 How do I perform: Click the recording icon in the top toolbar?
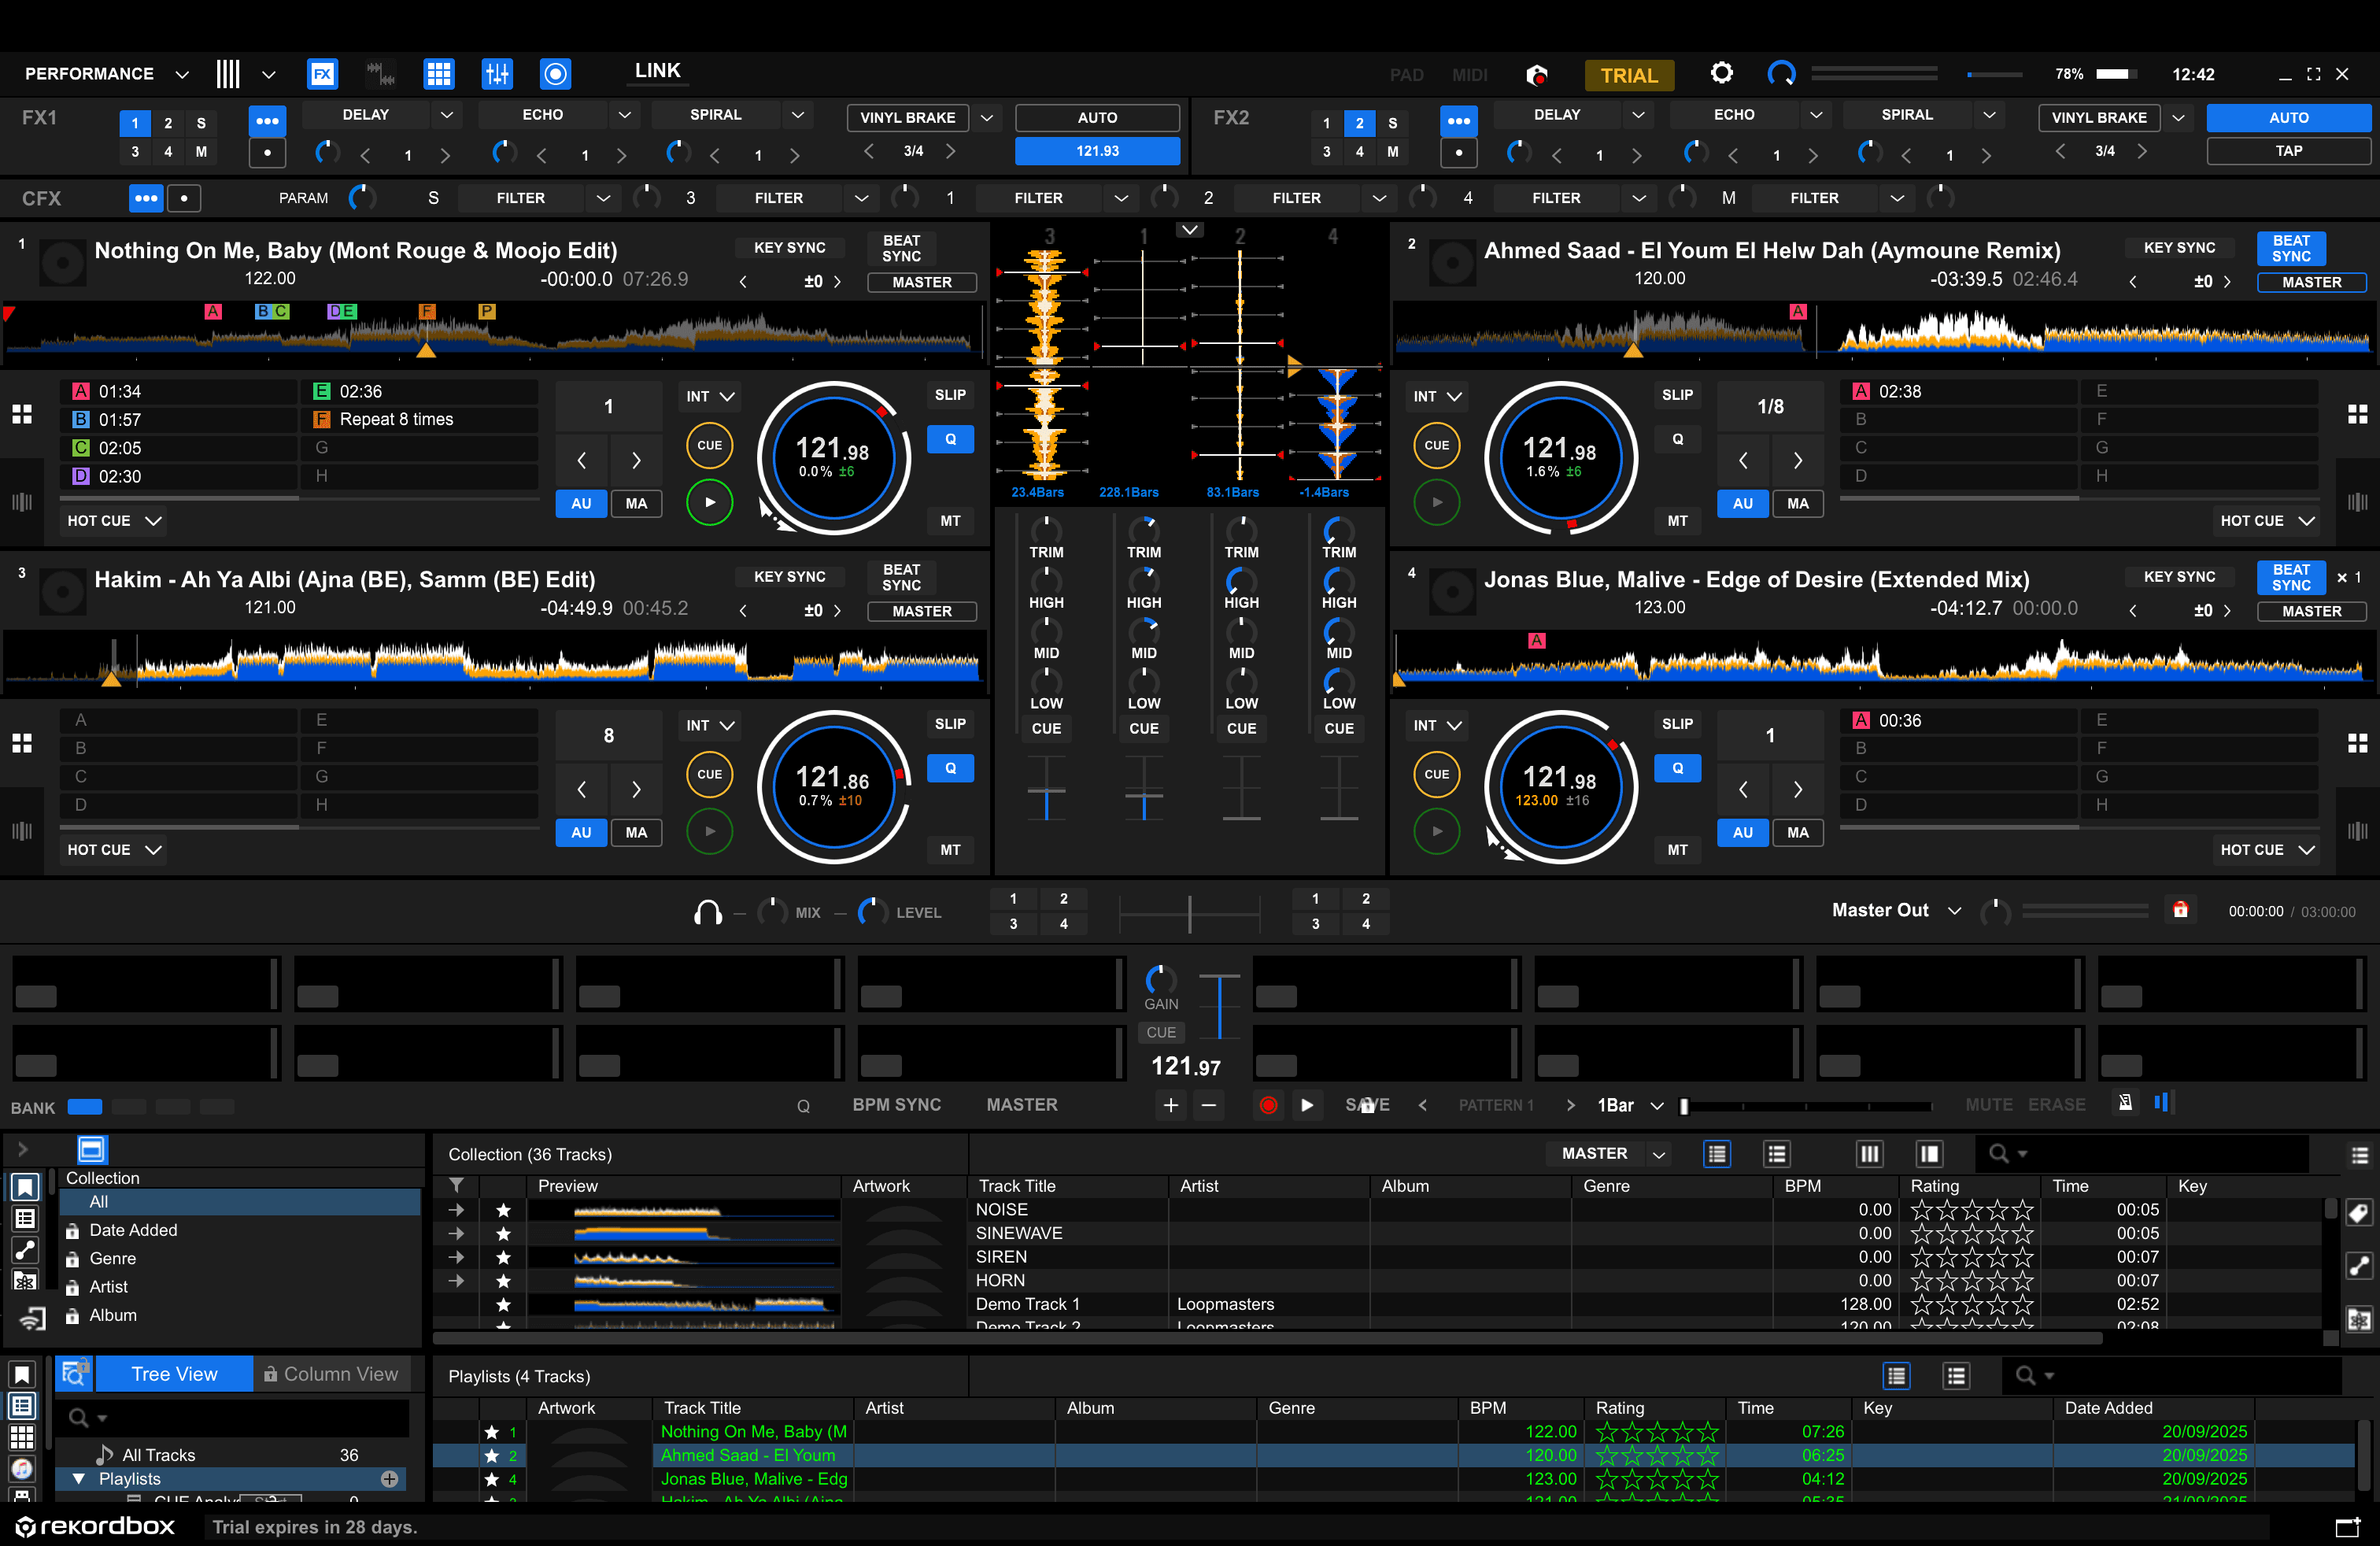point(555,73)
